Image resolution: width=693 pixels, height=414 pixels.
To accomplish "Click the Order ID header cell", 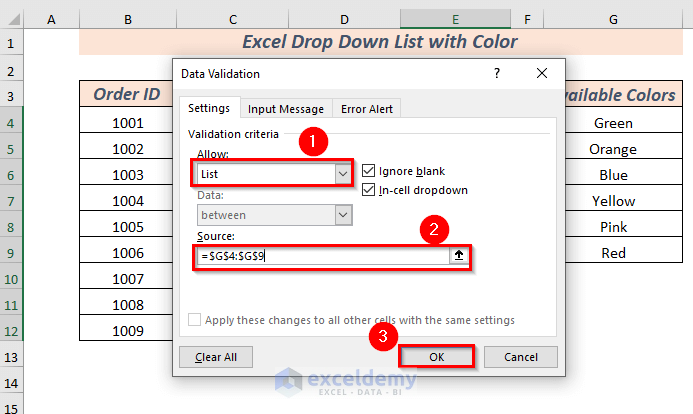I will coord(126,94).
